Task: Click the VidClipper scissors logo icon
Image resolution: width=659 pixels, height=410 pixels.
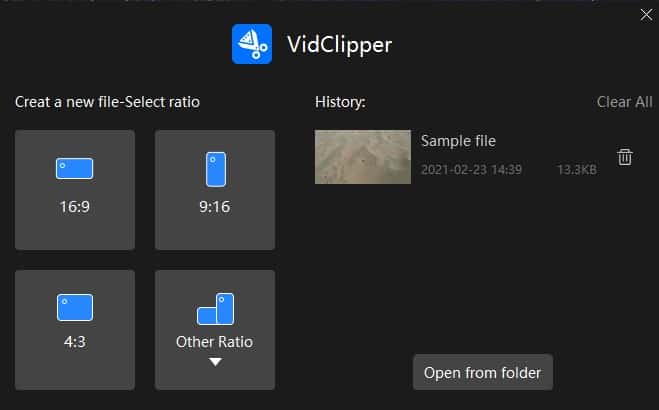Action: (252, 44)
